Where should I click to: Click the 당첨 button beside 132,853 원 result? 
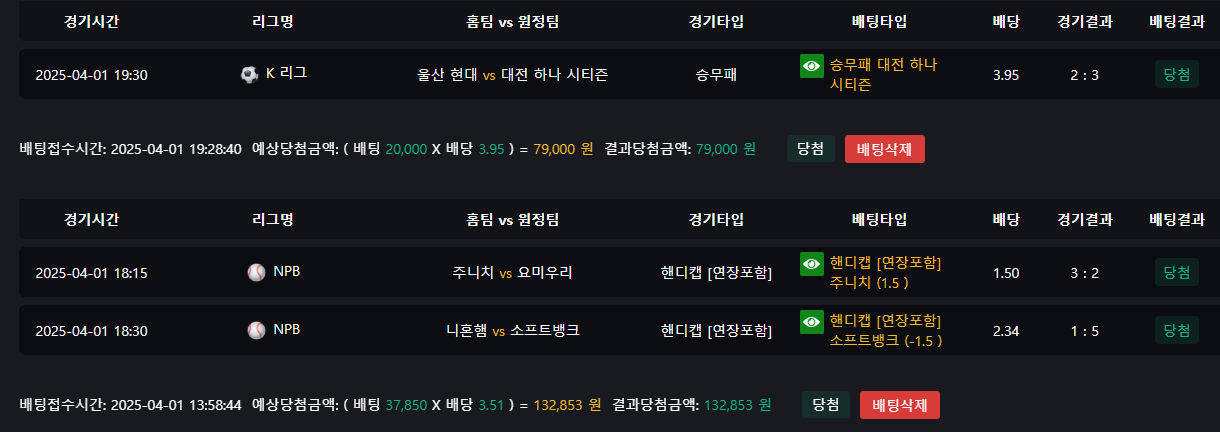825,405
